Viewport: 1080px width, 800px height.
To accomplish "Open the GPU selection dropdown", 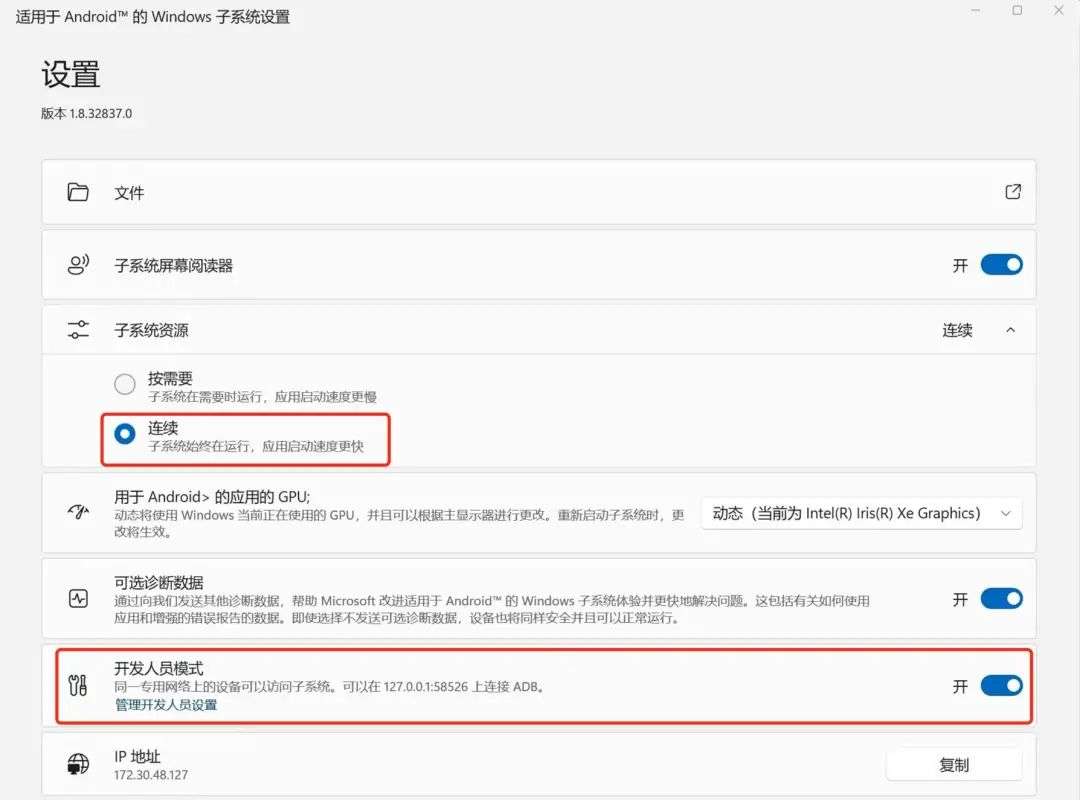I will 861,513.
